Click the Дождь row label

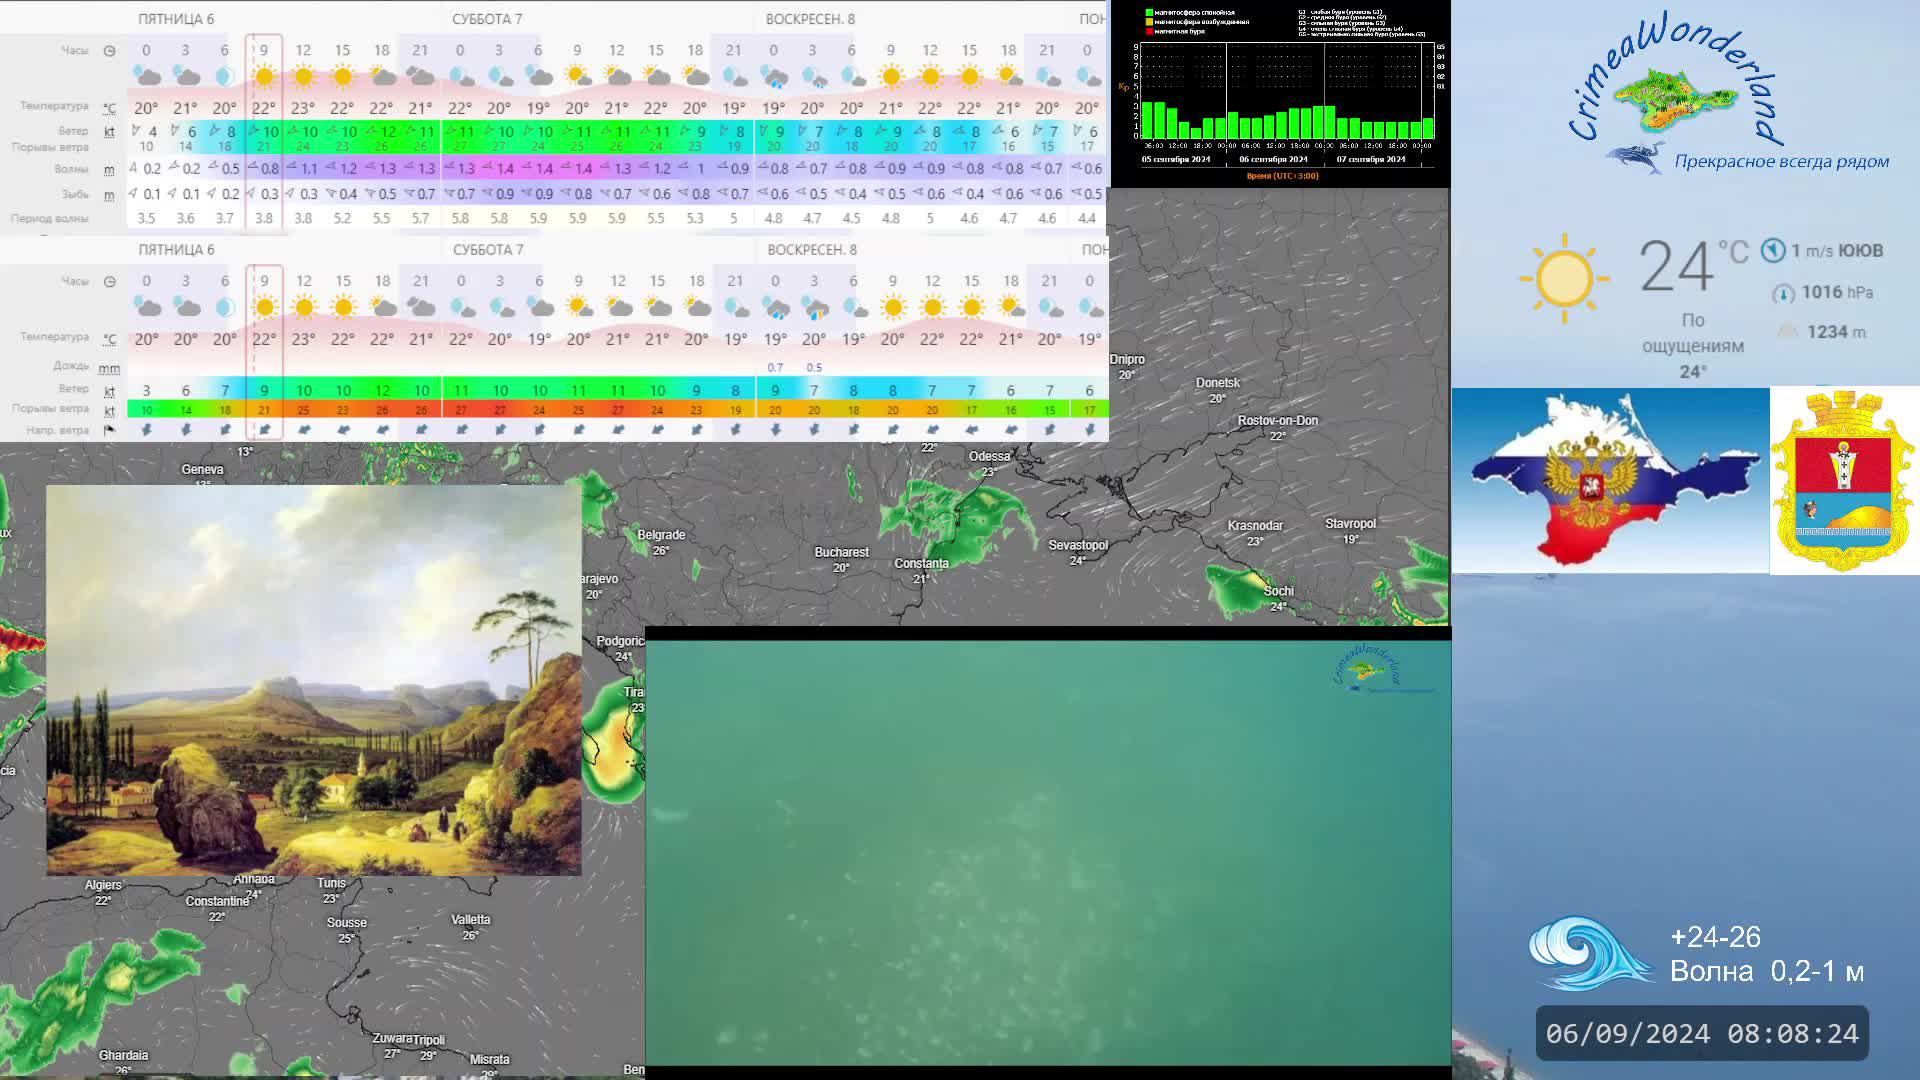pos(71,366)
